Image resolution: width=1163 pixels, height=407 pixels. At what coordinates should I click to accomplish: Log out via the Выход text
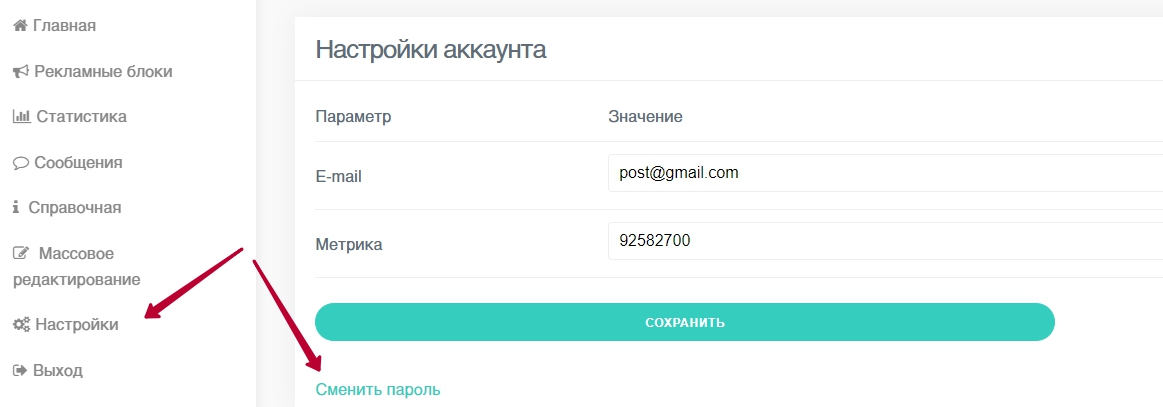pos(58,371)
